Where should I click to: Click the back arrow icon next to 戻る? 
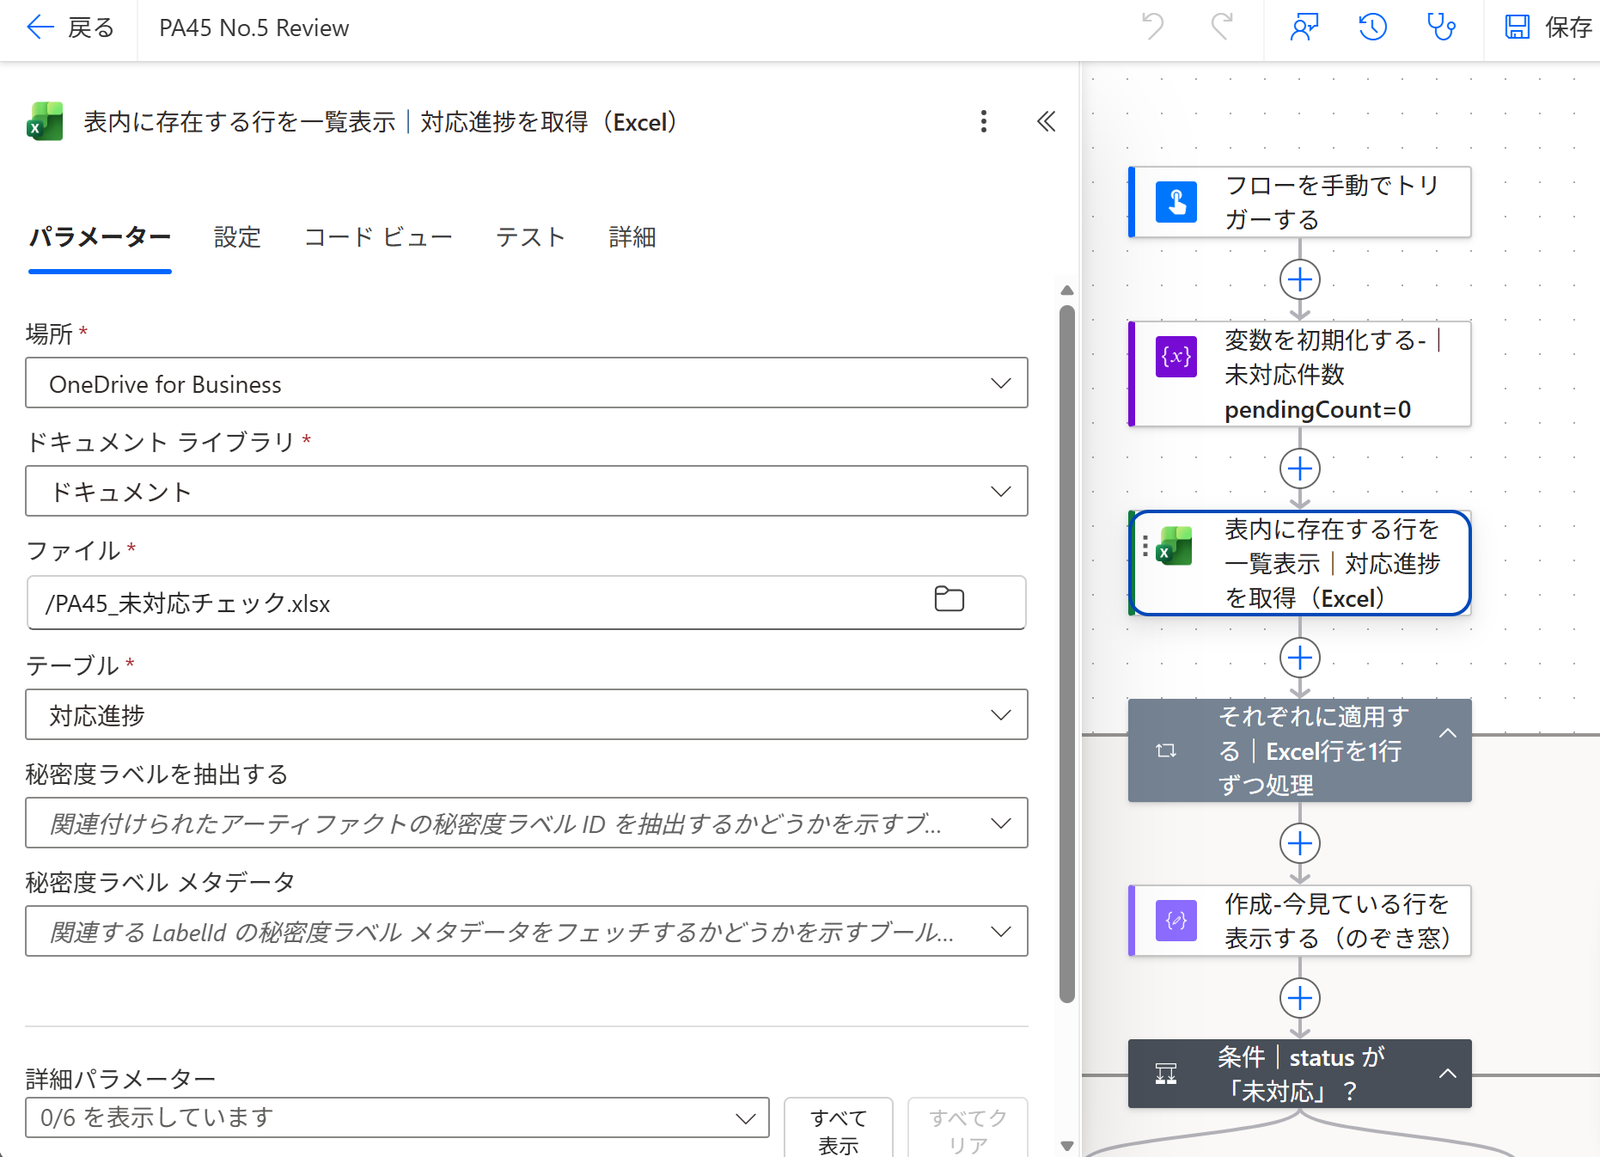click(40, 27)
